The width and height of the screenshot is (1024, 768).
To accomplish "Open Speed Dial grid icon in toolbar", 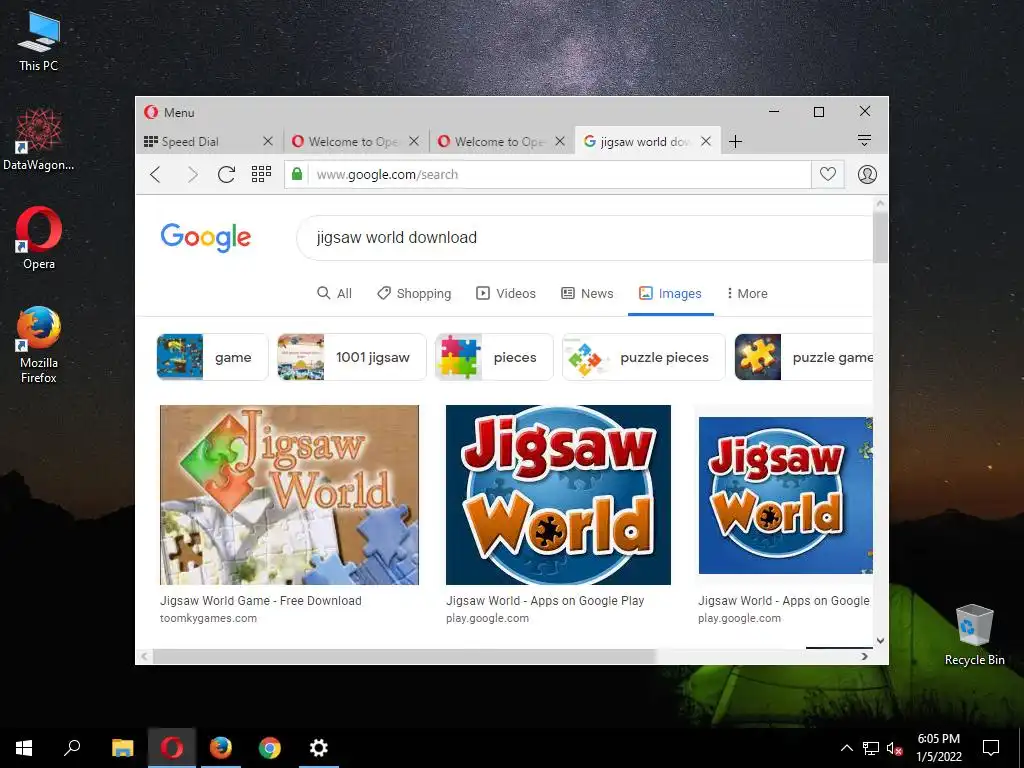I will point(261,174).
